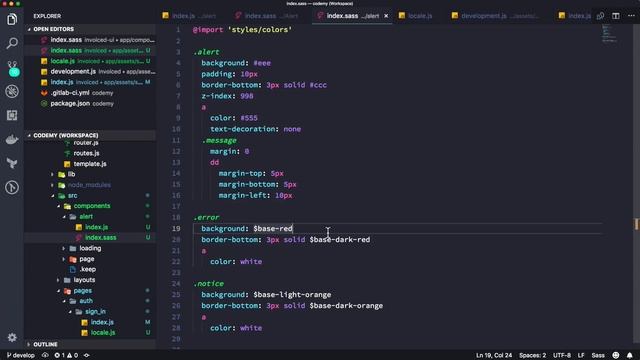Click the Ln 19, Col 24 indicator
The width and height of the screenshot is (640, 360).
click(493, 355)
